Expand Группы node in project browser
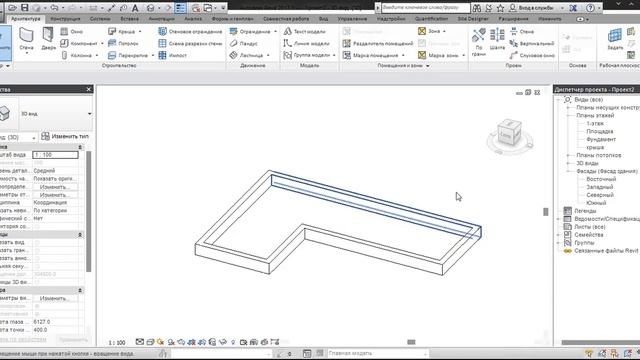 tap(558, 243)
